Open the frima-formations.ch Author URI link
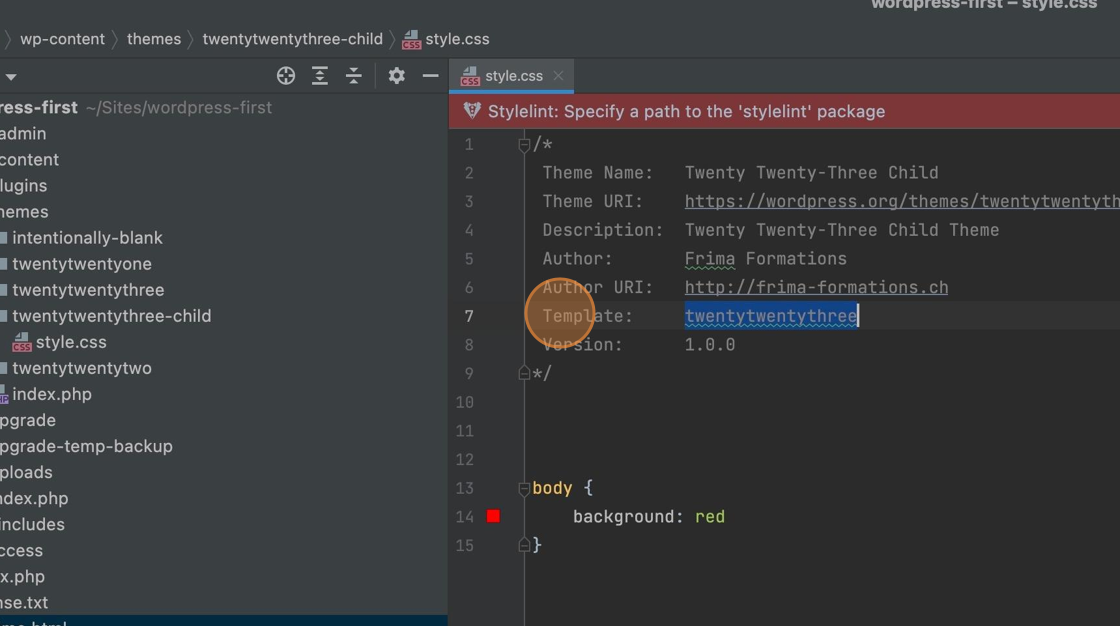 click(816, 288)
